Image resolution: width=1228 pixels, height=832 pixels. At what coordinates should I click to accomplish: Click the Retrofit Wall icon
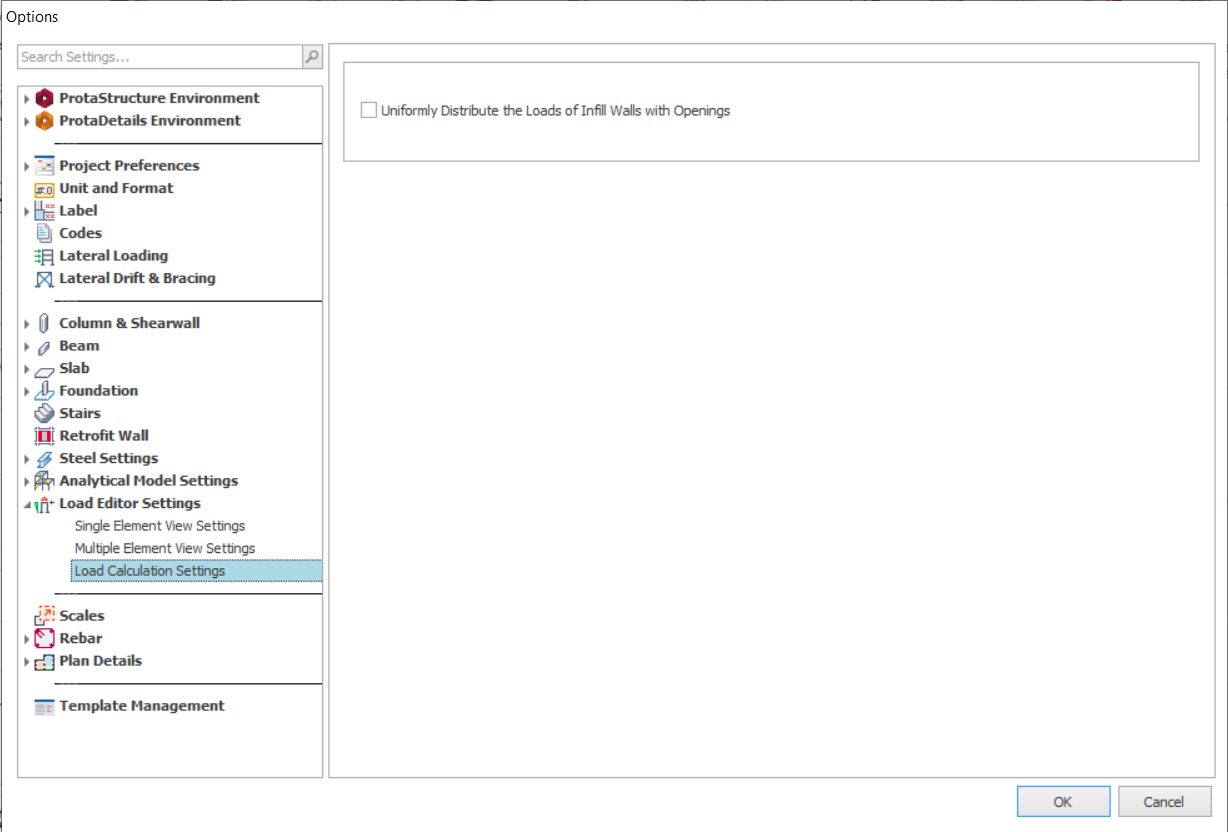(44, 436)
